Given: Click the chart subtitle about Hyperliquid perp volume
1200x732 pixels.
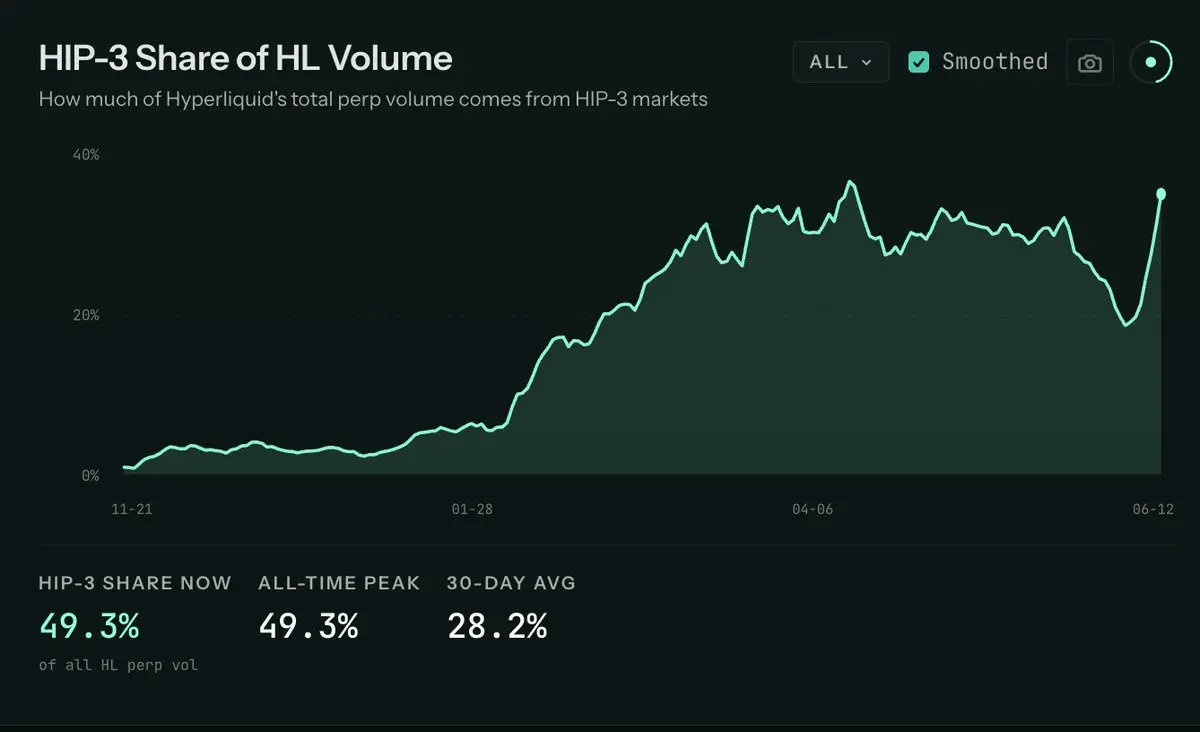Looking at the screenshot, I should 373,100.
